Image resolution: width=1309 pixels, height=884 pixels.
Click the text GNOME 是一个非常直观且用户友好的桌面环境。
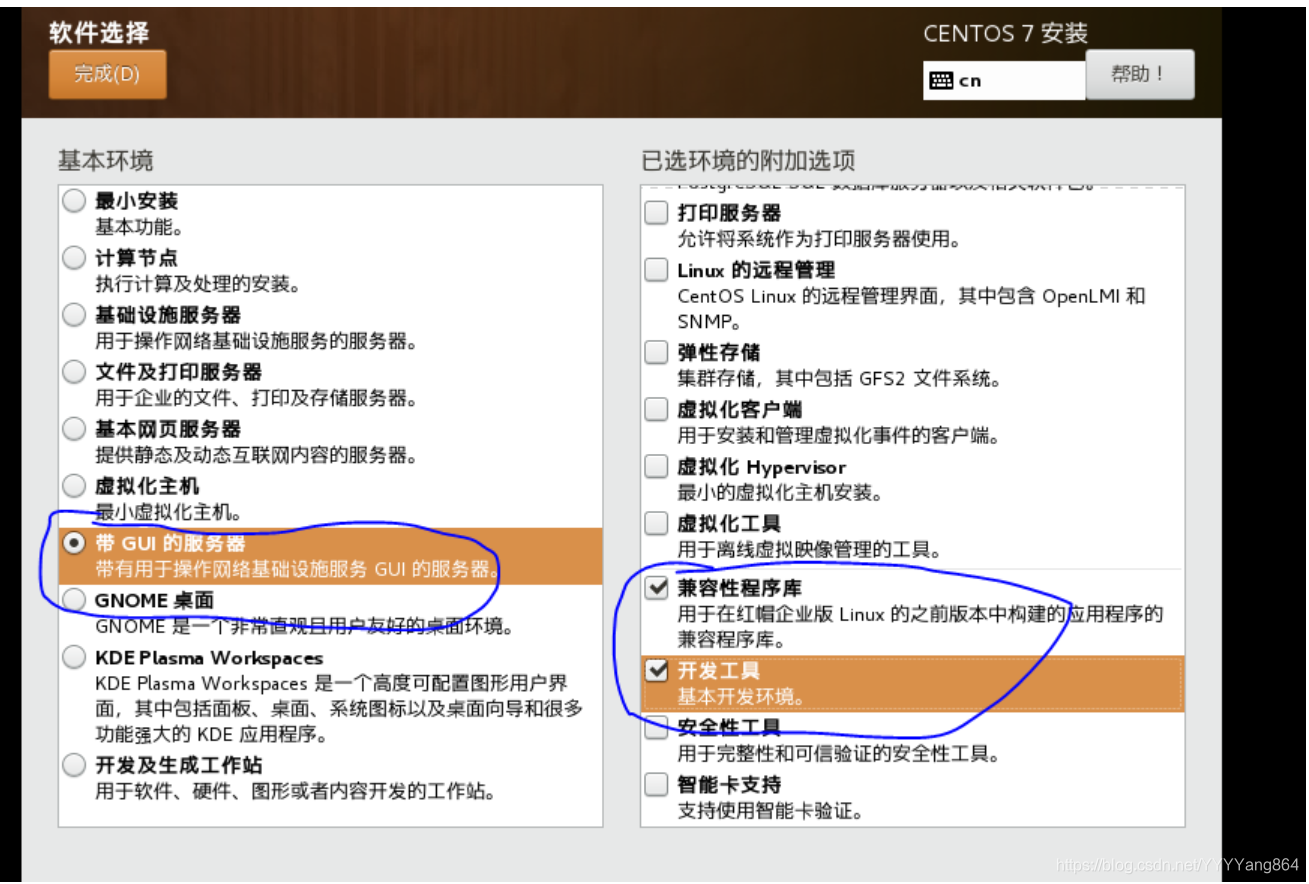[305, 627]
